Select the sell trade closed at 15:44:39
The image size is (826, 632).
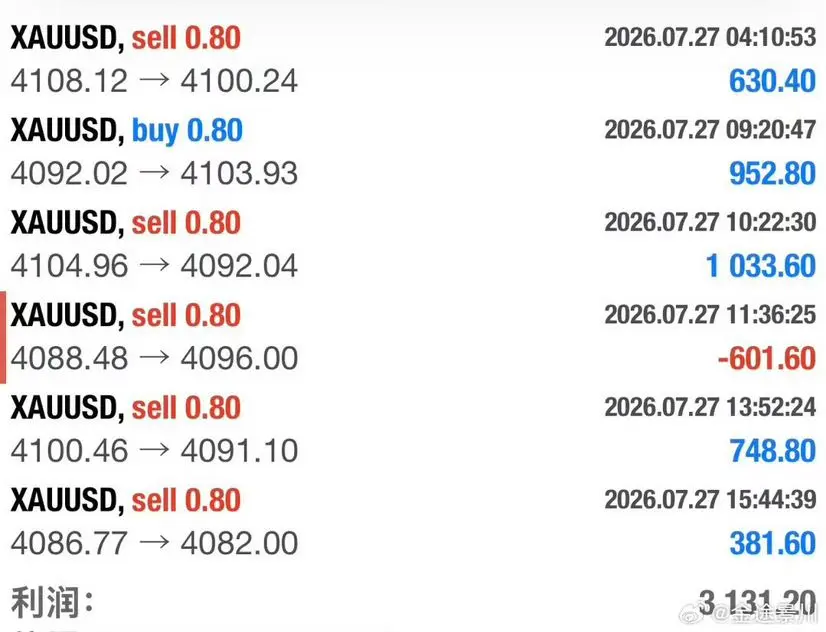pos(413,521)
